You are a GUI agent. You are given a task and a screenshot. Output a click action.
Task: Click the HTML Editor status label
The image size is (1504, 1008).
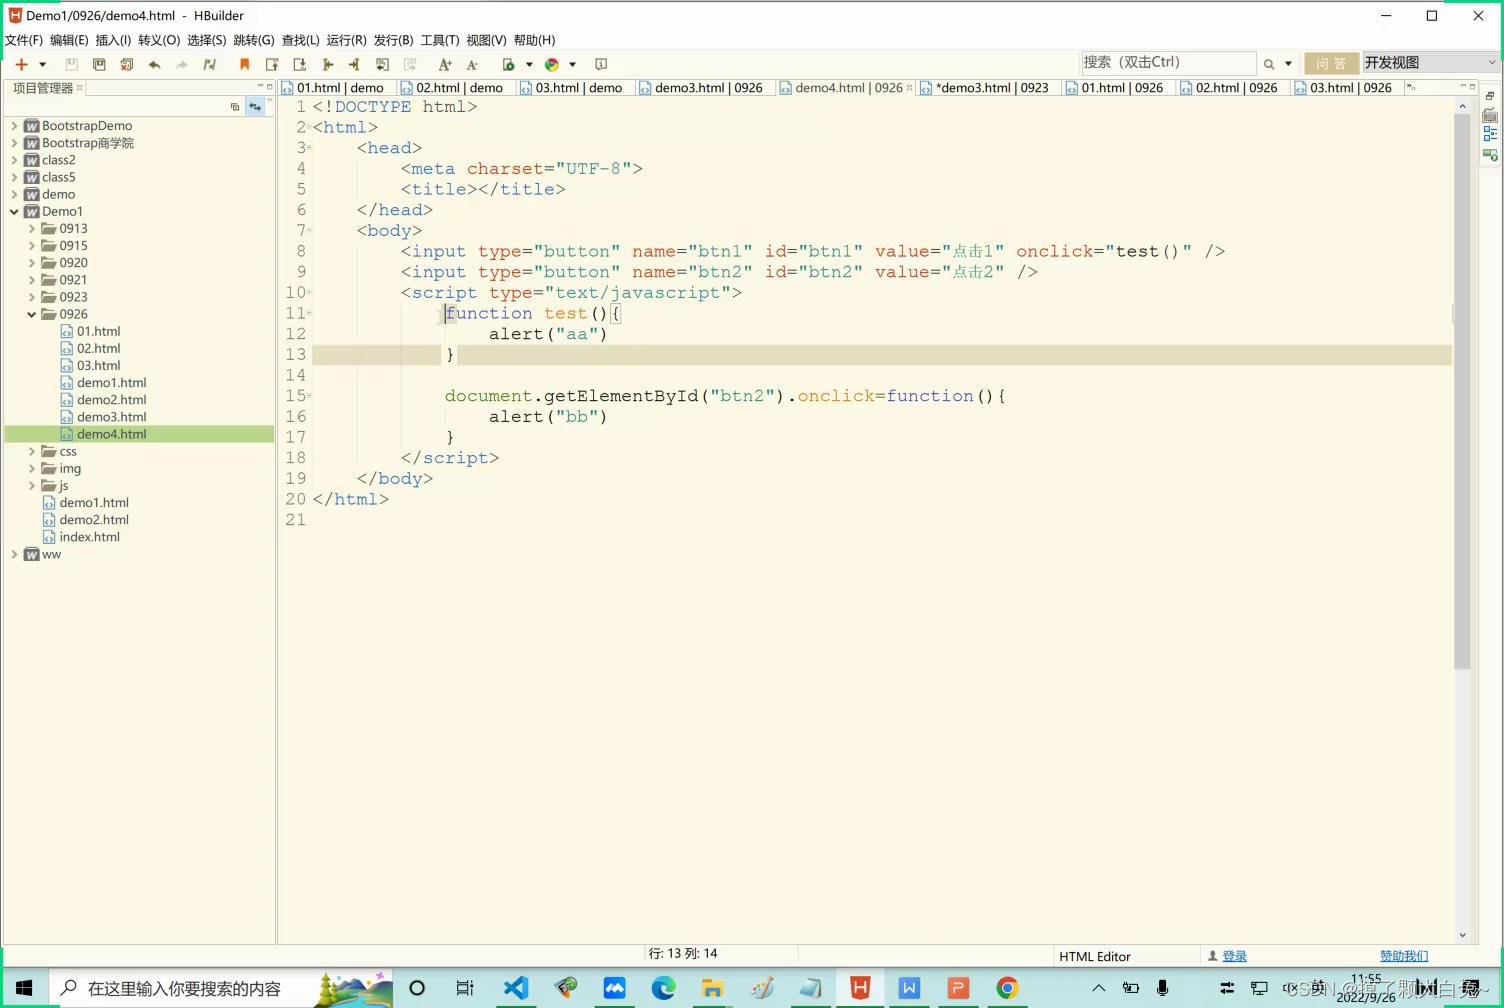coord(1095,956)
